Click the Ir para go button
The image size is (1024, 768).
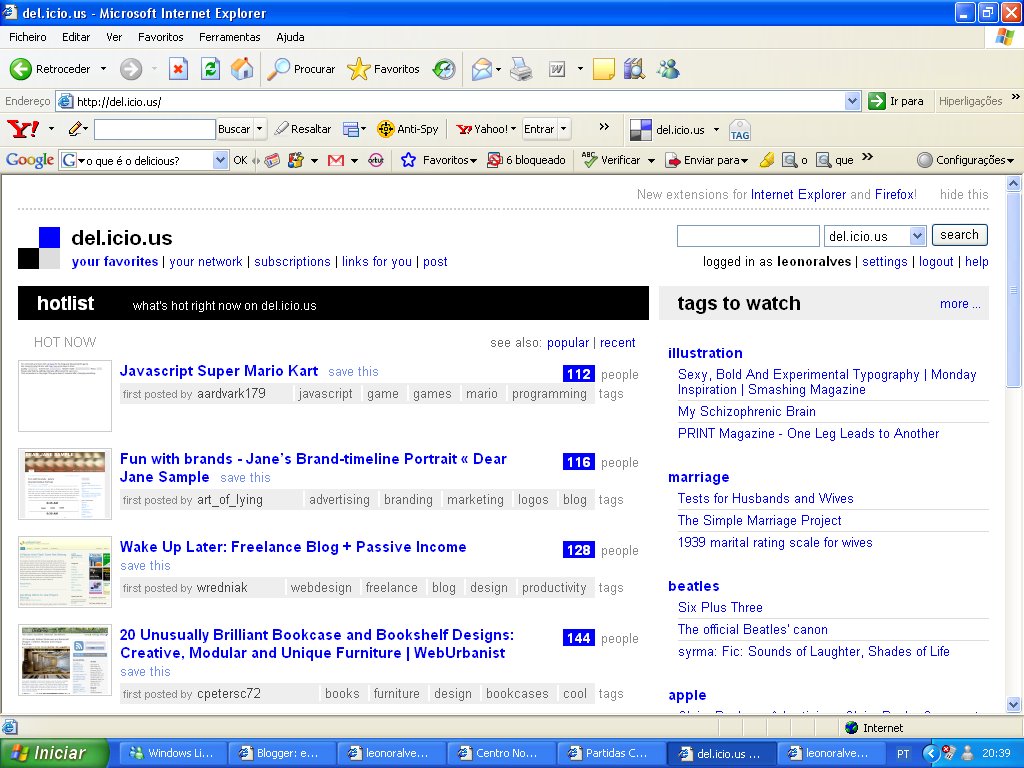coord(895,101)
